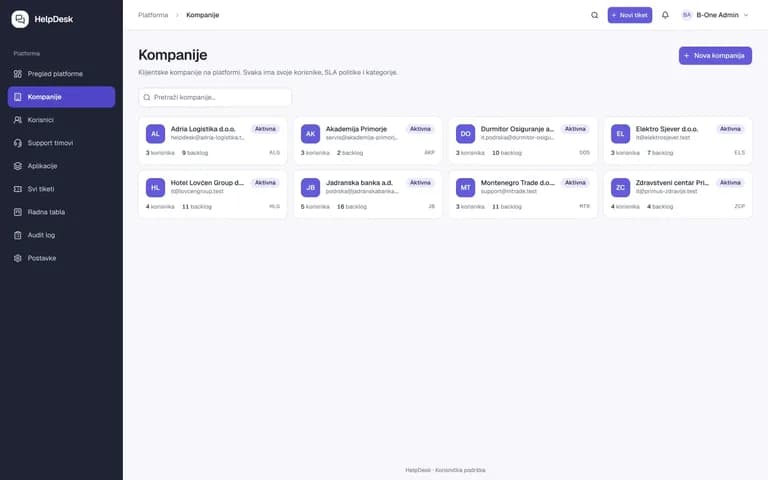Open the Durmitor Osiguranje company name

tap(517, 129)
